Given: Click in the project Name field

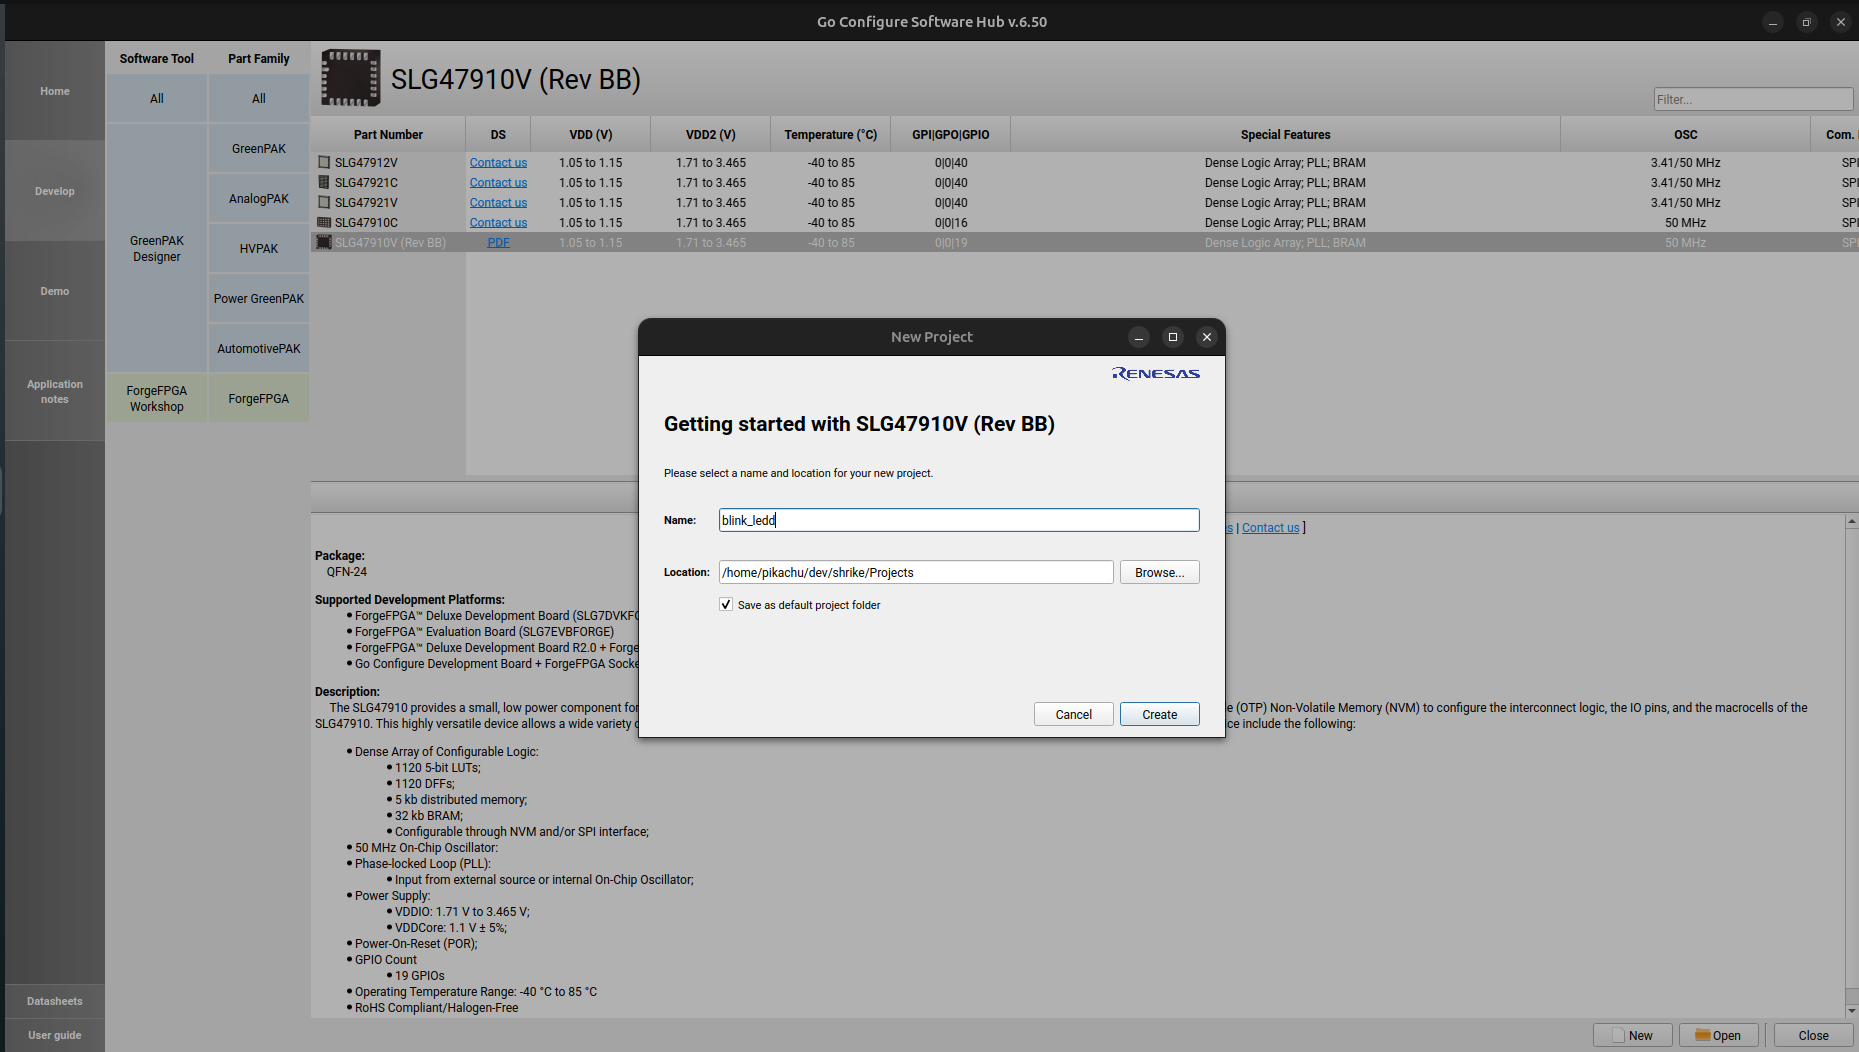Looking at the screenshot, I should pos(958,520).
